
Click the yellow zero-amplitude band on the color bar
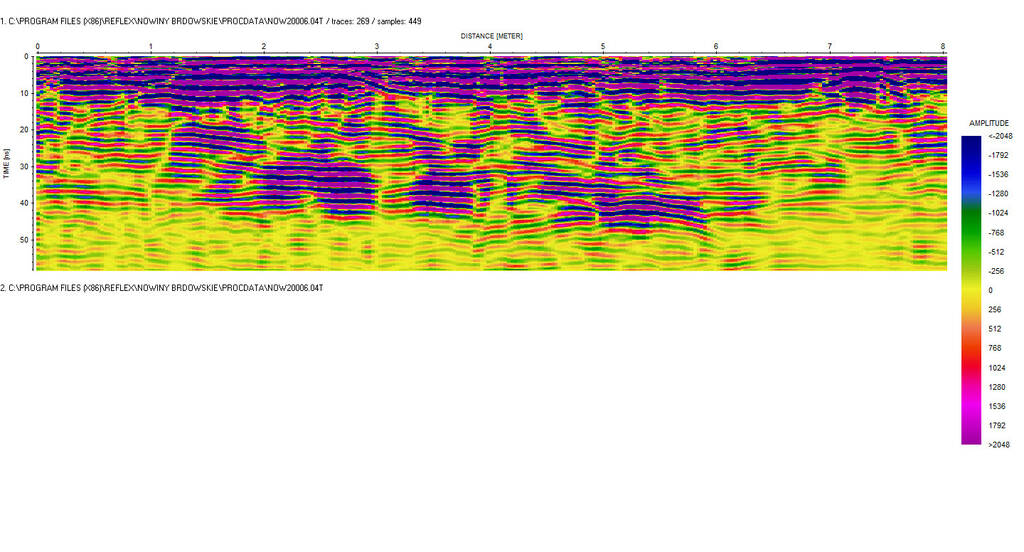[971, 290]
